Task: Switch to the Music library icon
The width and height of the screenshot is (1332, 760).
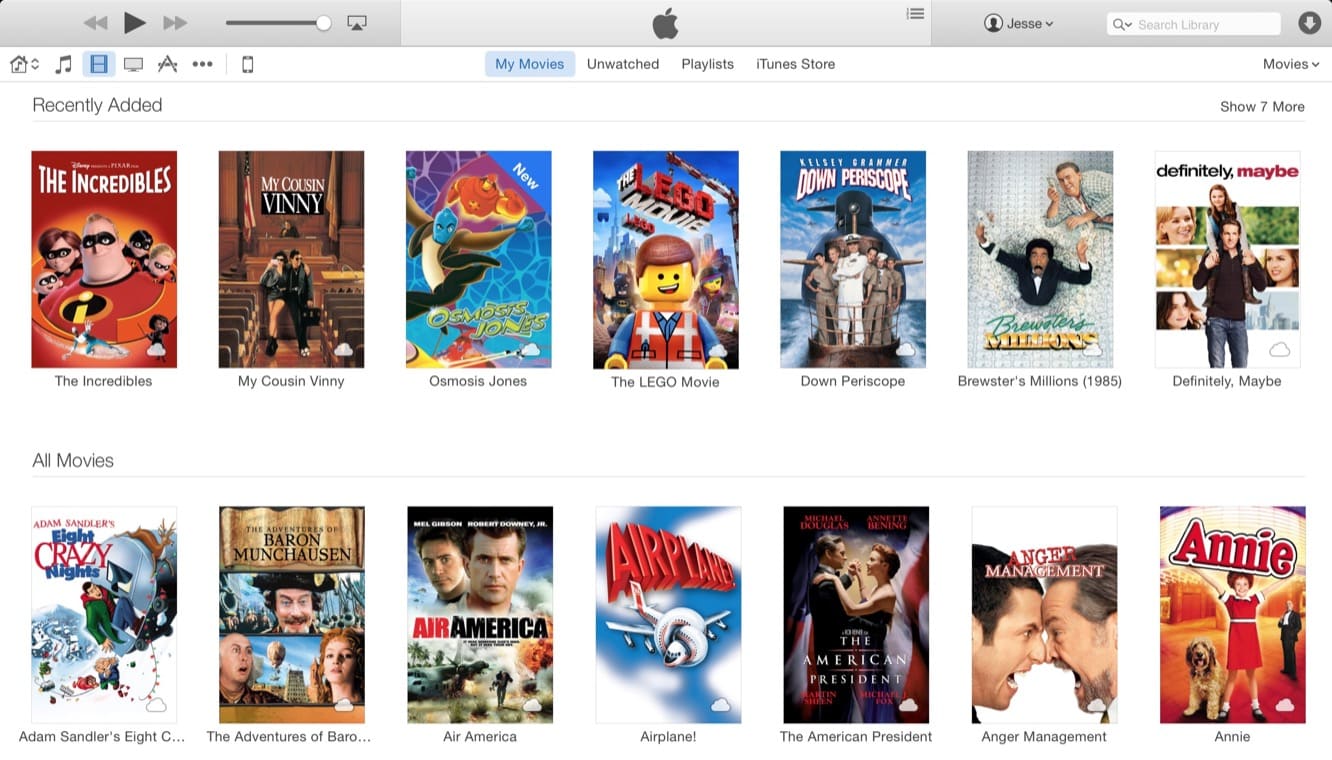Action: 63,64
